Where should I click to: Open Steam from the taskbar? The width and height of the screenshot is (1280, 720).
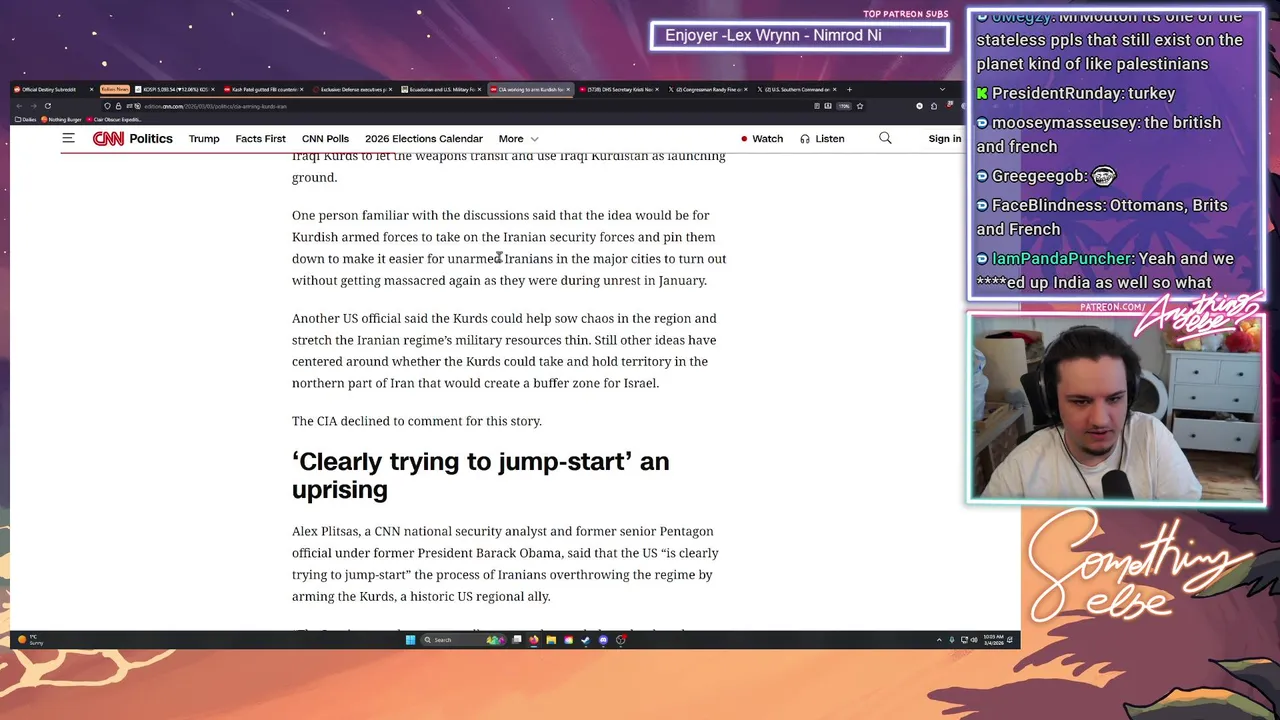585,640
